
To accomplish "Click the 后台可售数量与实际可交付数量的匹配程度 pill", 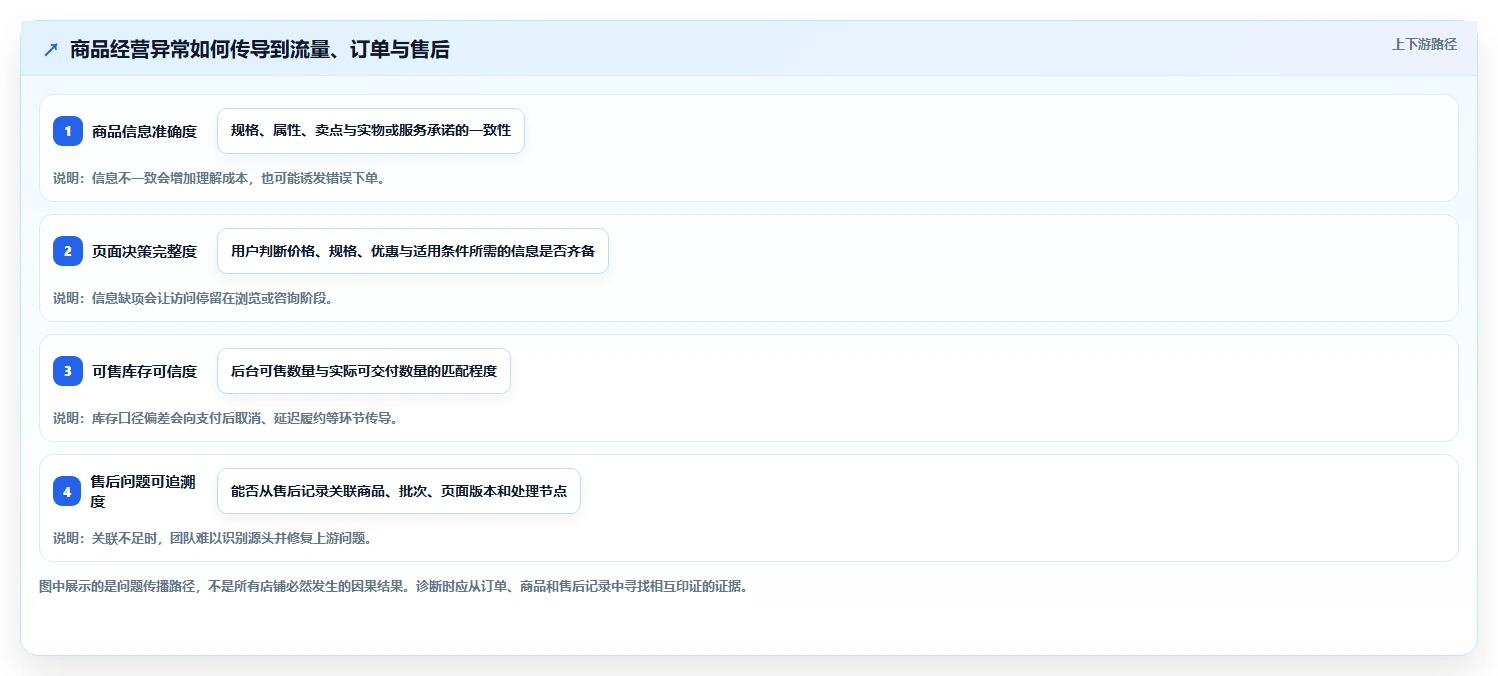I will [364, 371].
